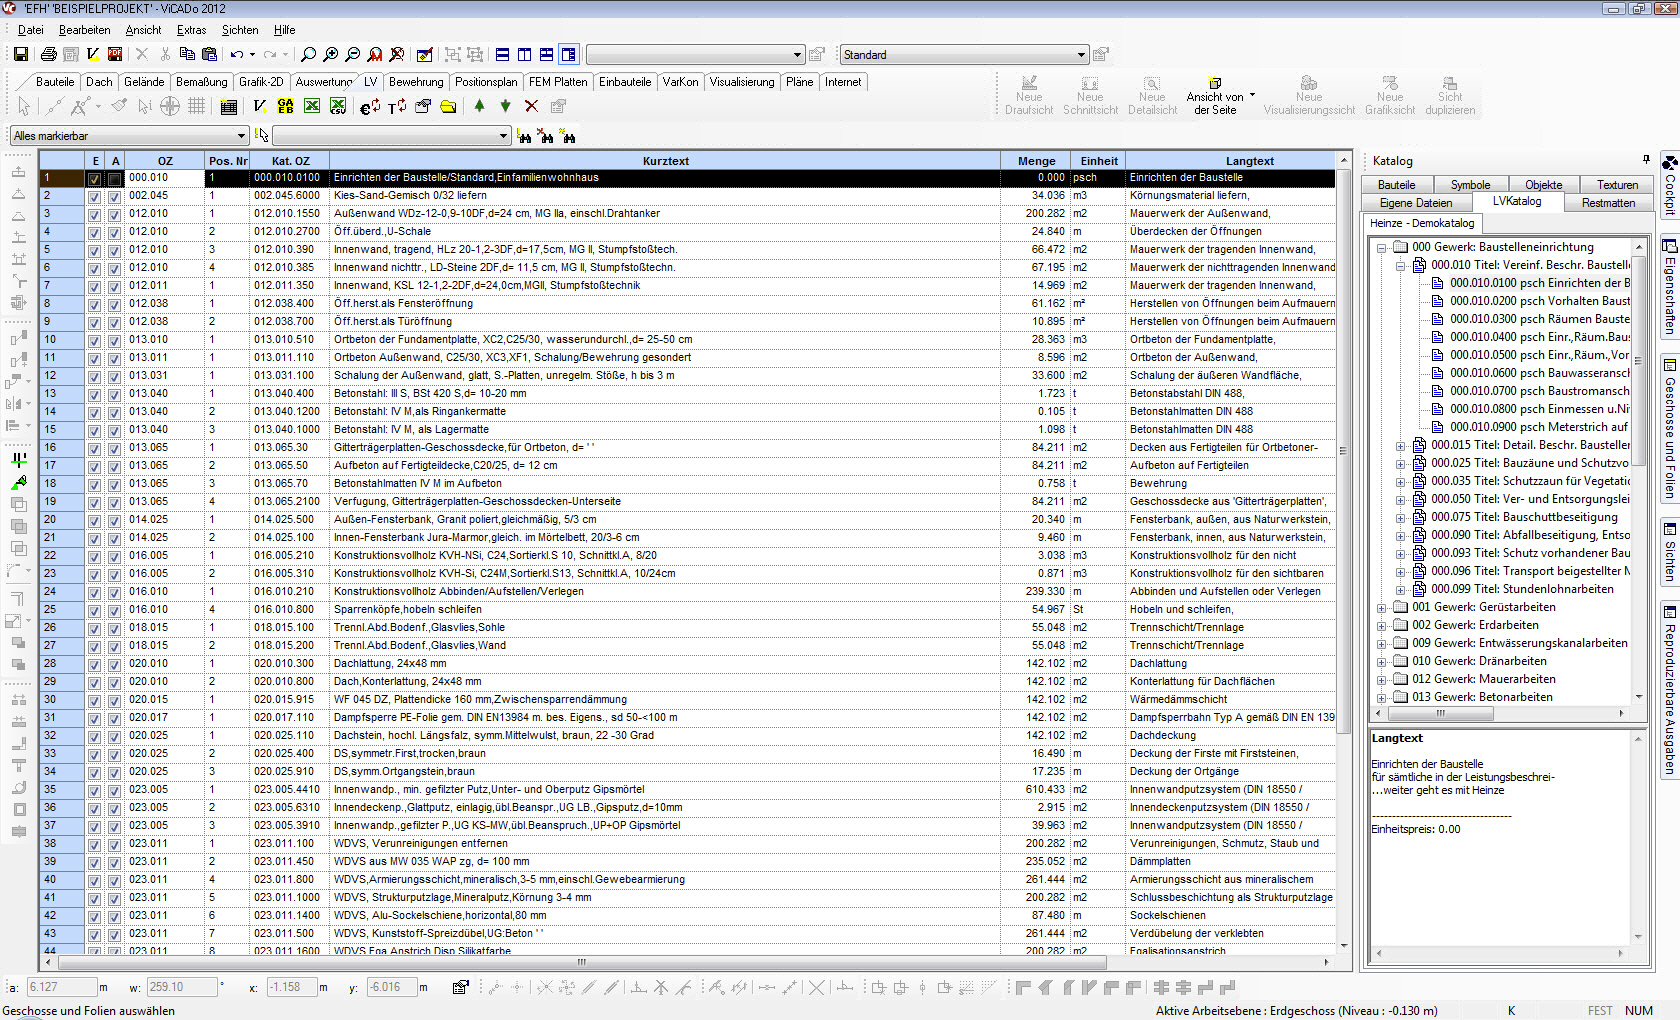Toggle column A checkbox in row 22
Screen dimensions: 1680x1020
point(115,556)
